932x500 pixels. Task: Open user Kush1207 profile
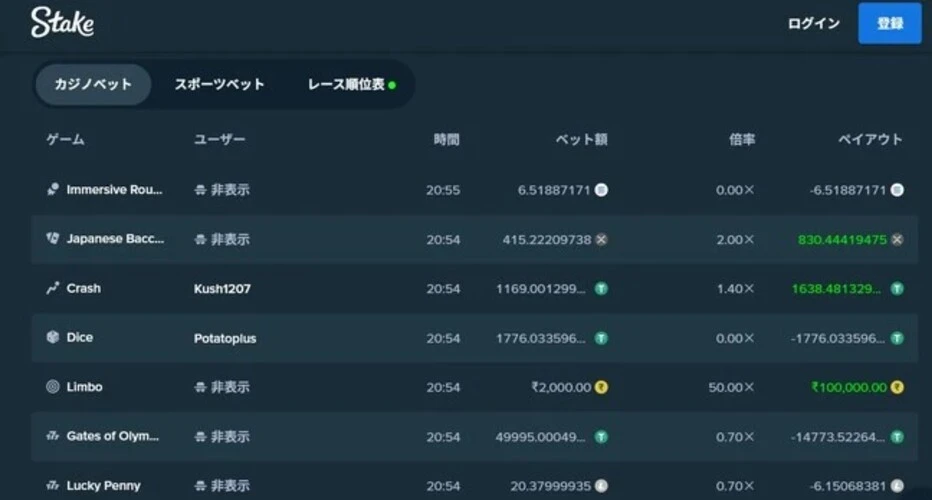pyautogui.click(x=222, y=289)
